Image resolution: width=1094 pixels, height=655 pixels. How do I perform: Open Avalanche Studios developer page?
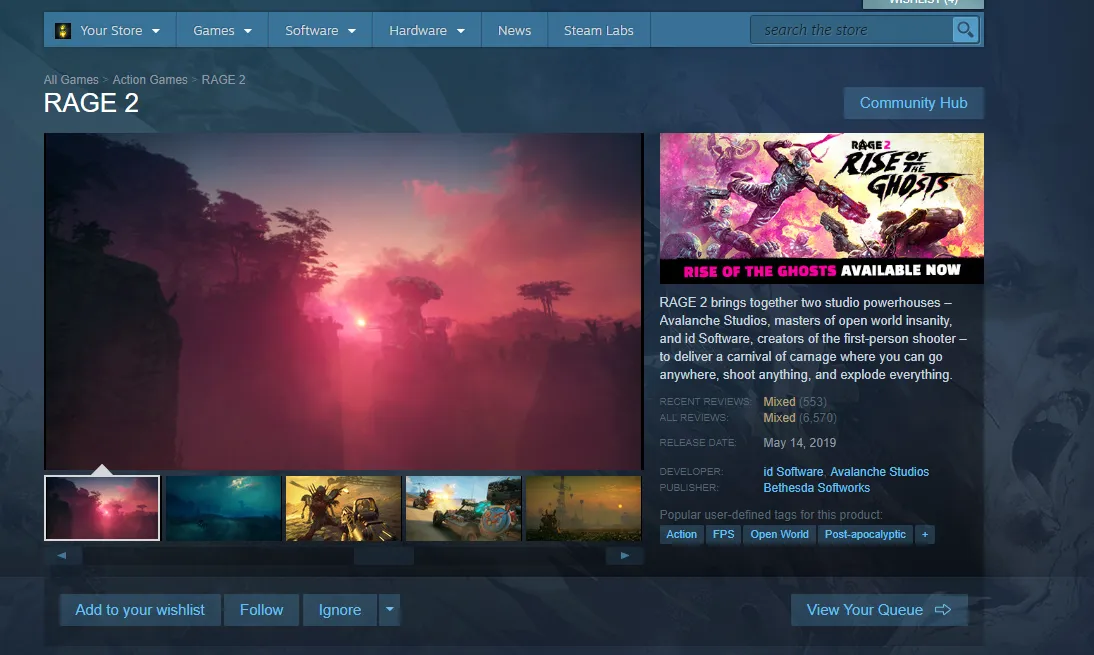pos(879,472)
